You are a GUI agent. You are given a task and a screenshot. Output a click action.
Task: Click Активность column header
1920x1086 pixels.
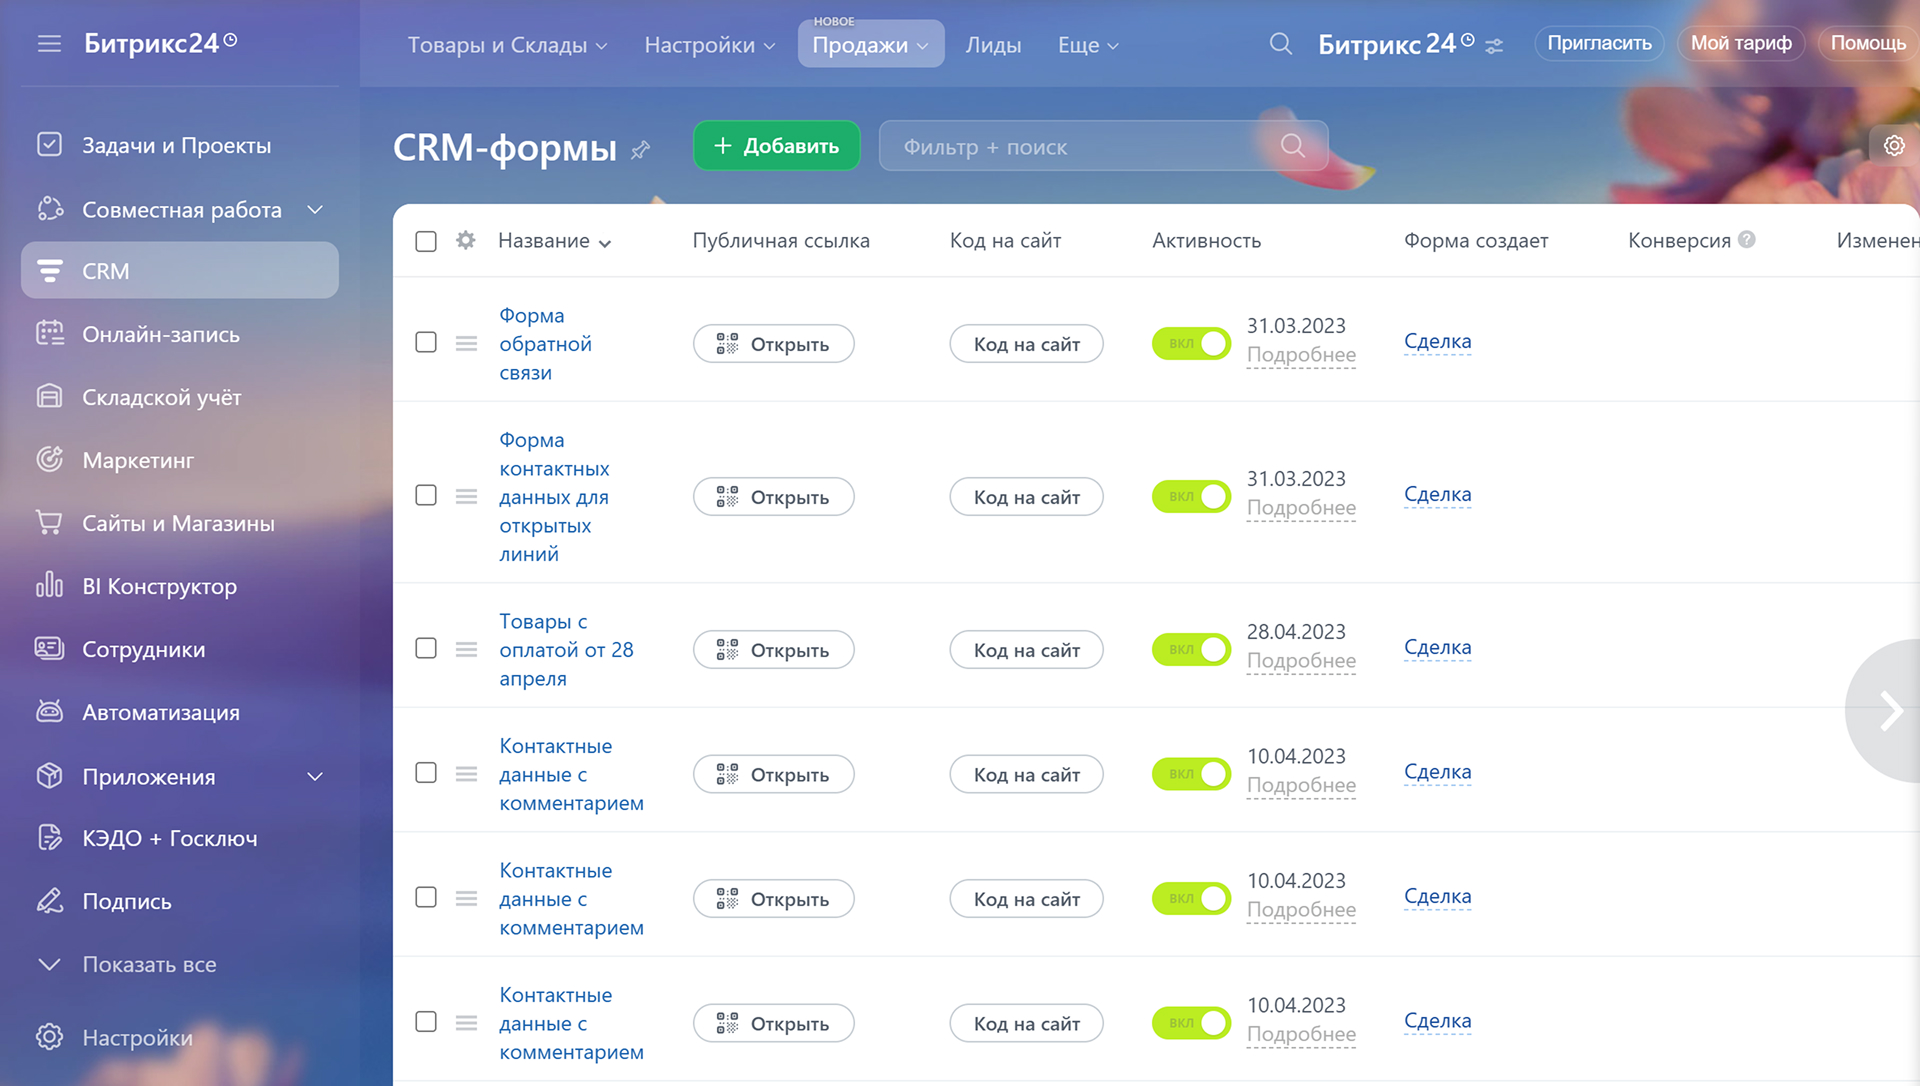[1206, 241]
